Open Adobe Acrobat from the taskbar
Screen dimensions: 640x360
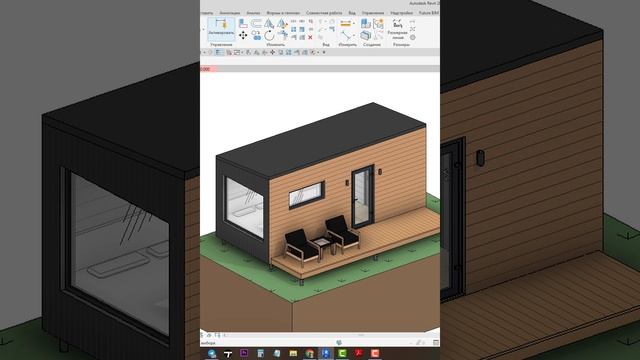359,353
